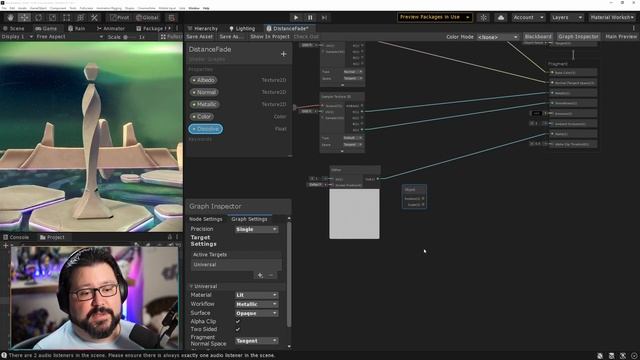This screenshot has height=360, width=640.
Task: Open Preview Packages in Use dropdown
Action: (x=435, y=17)
